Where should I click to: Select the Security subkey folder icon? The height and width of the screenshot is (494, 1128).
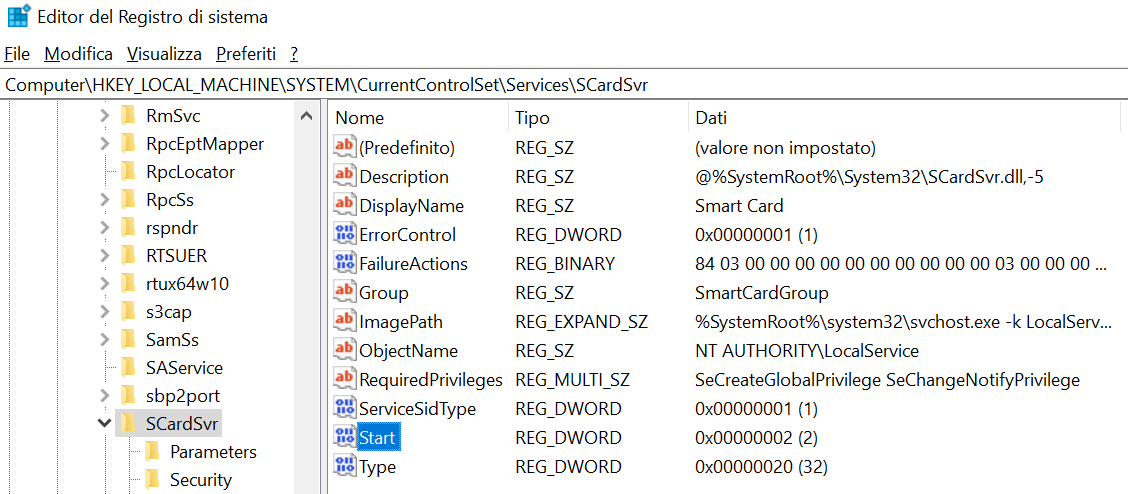coord(152,480)
